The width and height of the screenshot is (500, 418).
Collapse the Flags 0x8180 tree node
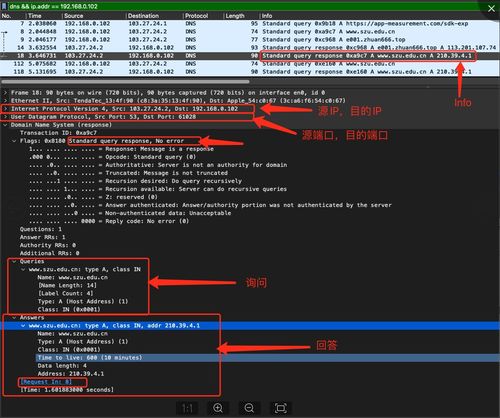14,141
